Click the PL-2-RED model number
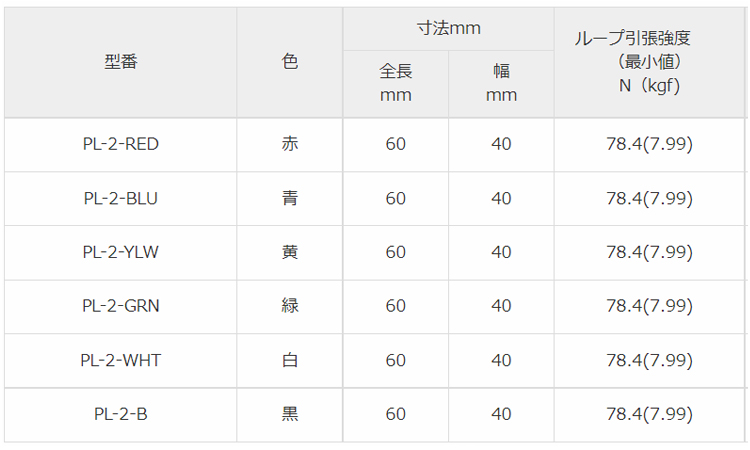Image resolution: width=750 pixels, height=450 pixels. [120, 144]
